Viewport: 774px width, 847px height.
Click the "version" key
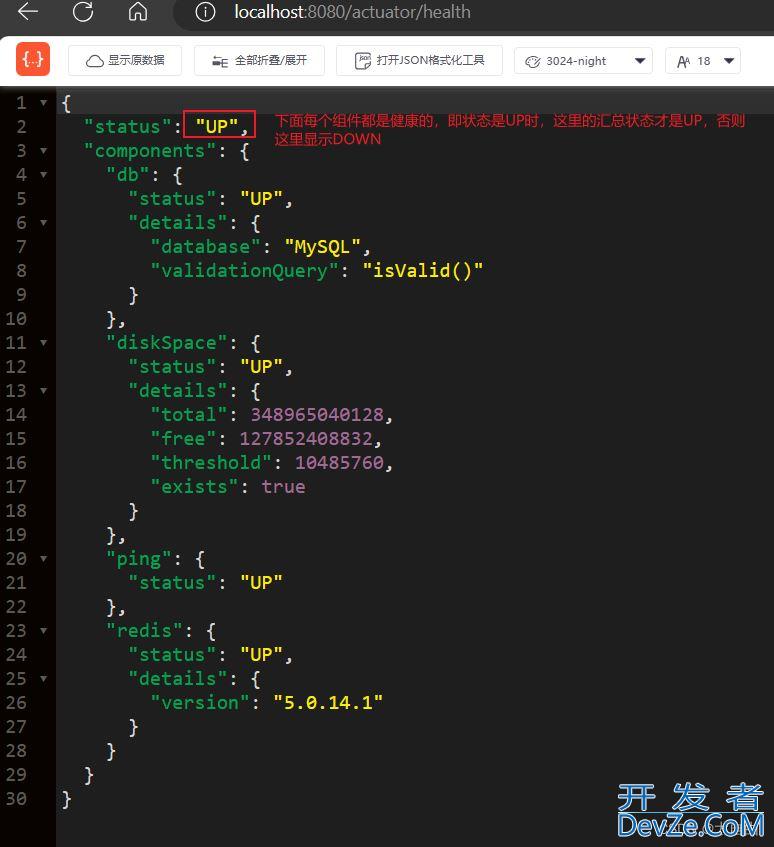click(200, 702)
